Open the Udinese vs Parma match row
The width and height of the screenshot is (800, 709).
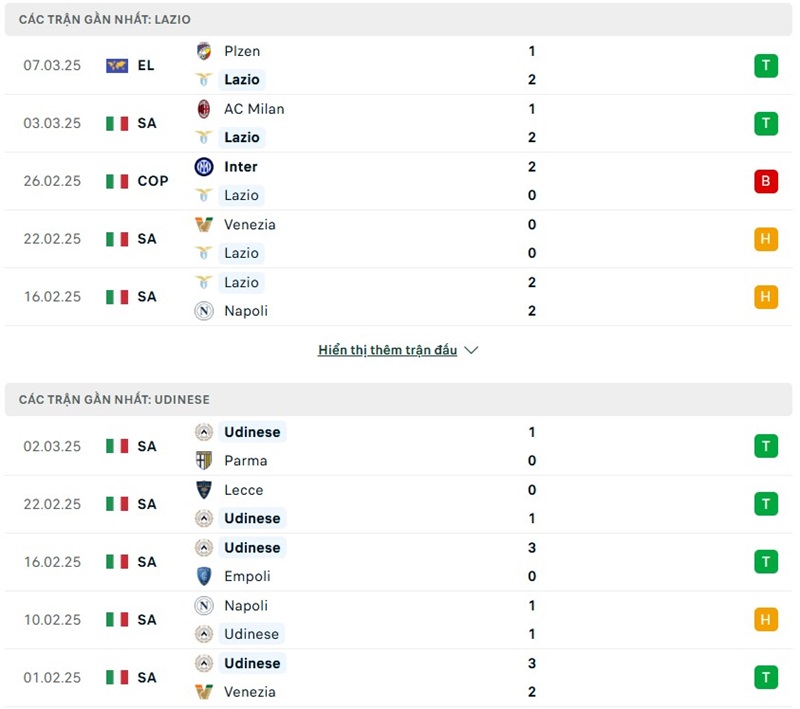pyautogui.click(x=400, y=446)
